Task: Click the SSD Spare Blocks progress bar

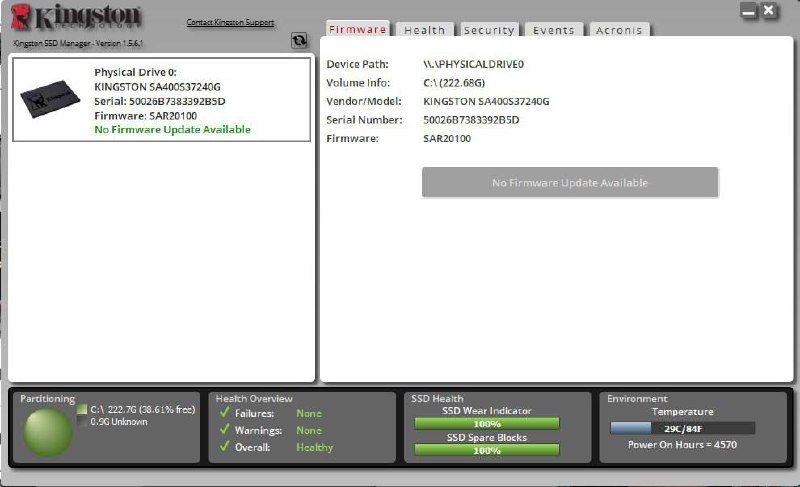Action: pyautogui.click(x=487, y=450)
